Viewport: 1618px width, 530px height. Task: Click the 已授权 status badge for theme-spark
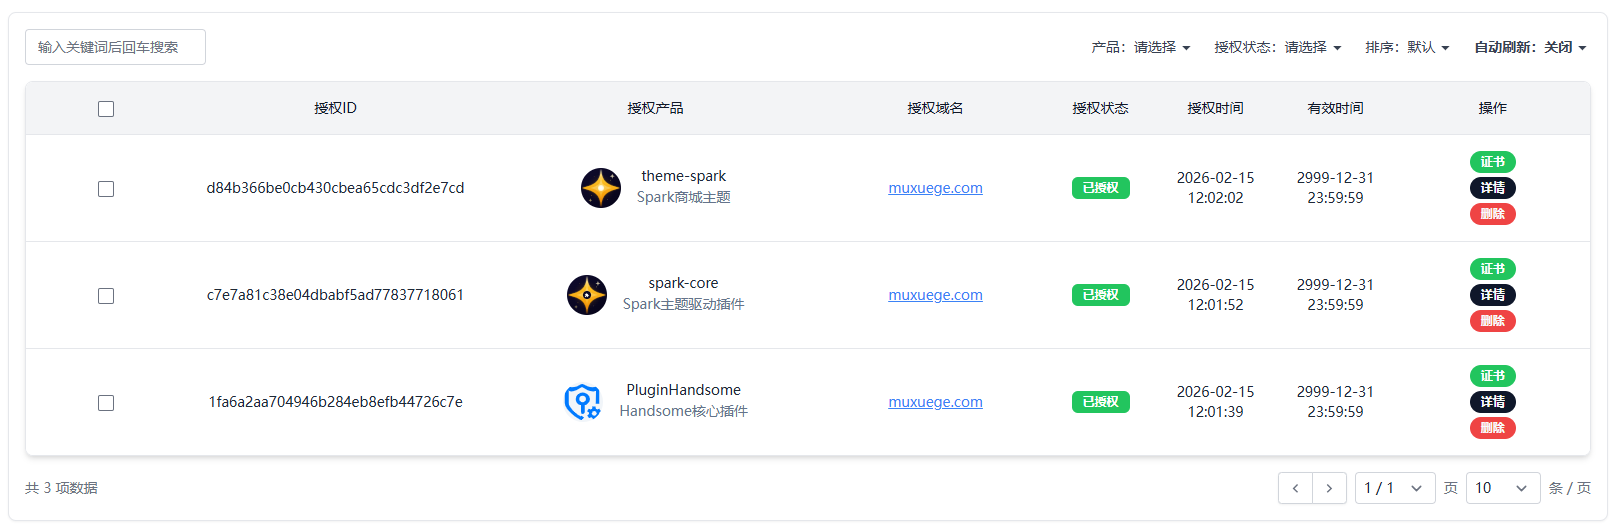point(1100,188)
